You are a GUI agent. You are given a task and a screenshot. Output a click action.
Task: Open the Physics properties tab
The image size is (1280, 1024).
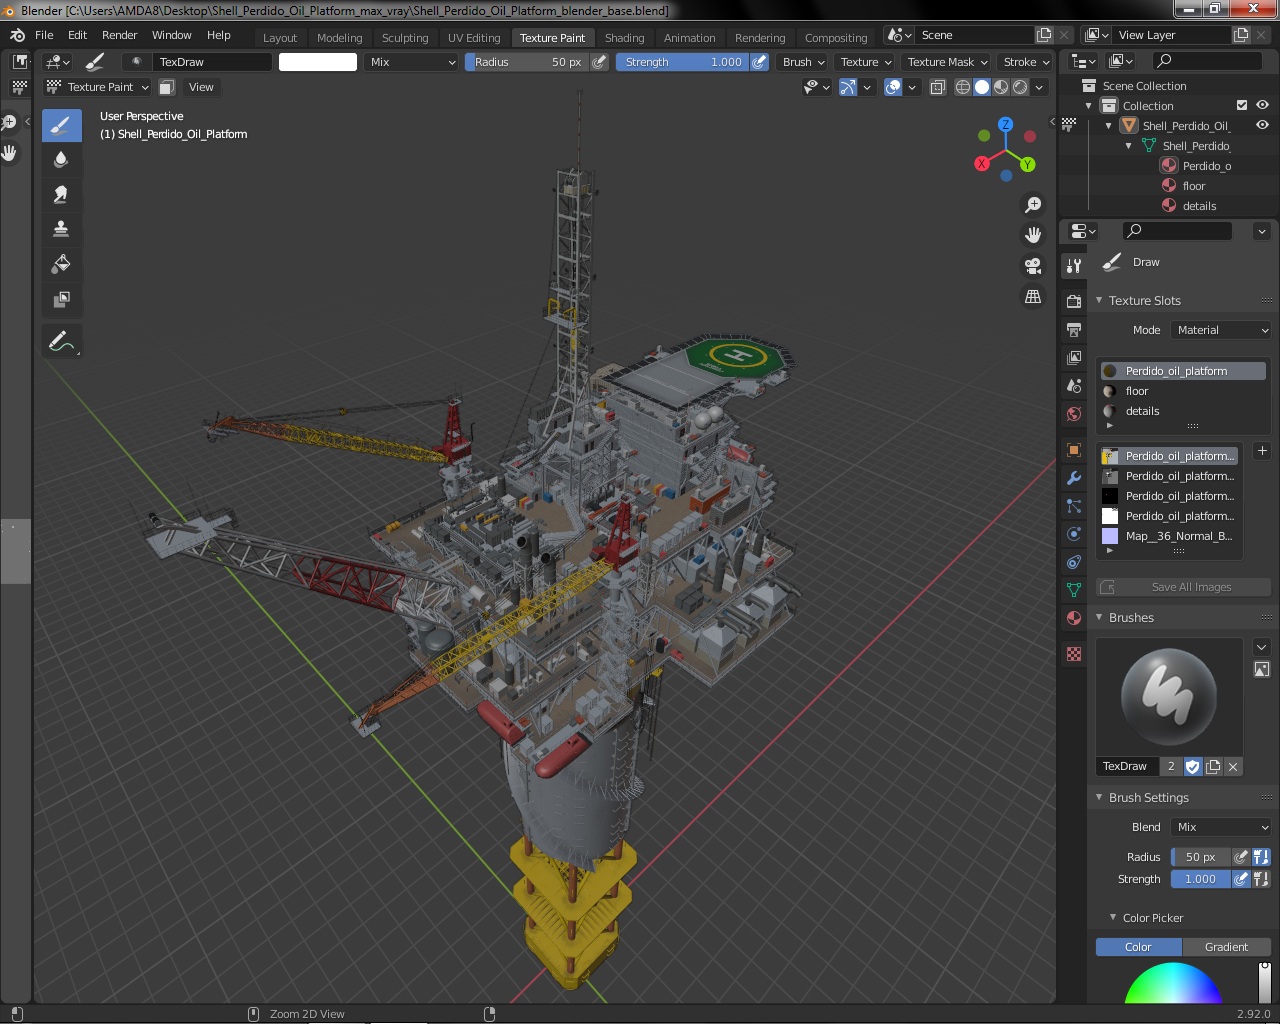1074,534
